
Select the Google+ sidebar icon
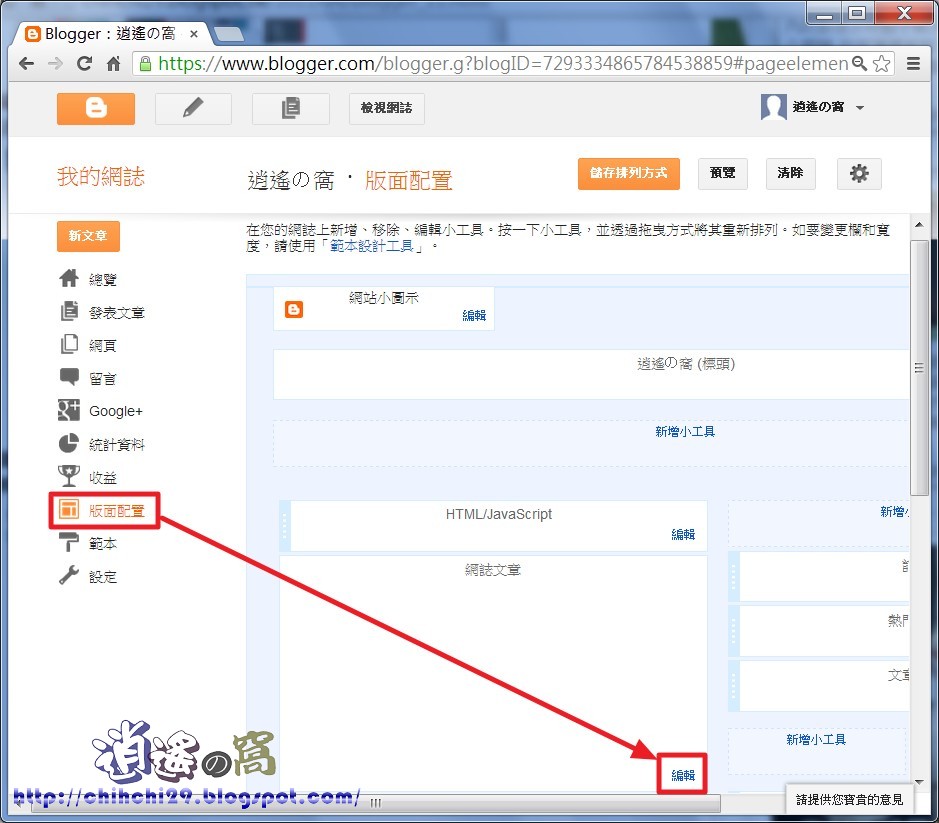click(x=66, y=411)
